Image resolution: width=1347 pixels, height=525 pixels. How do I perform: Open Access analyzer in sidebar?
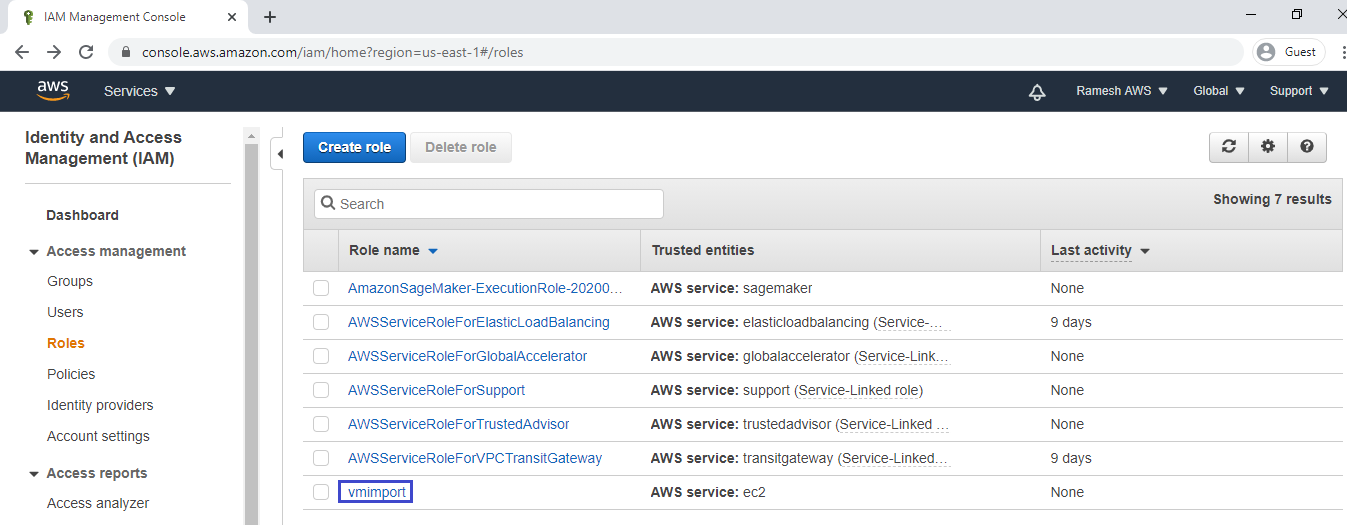98,503
